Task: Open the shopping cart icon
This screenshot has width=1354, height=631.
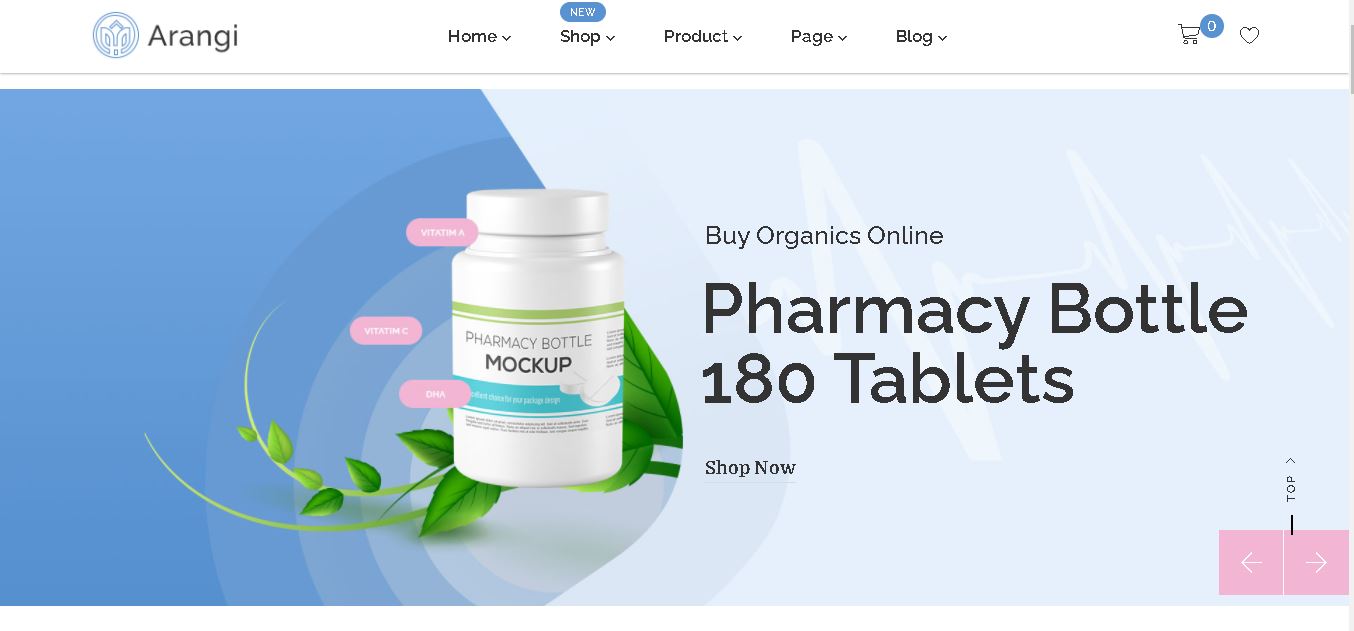Action: point(1188,35)
